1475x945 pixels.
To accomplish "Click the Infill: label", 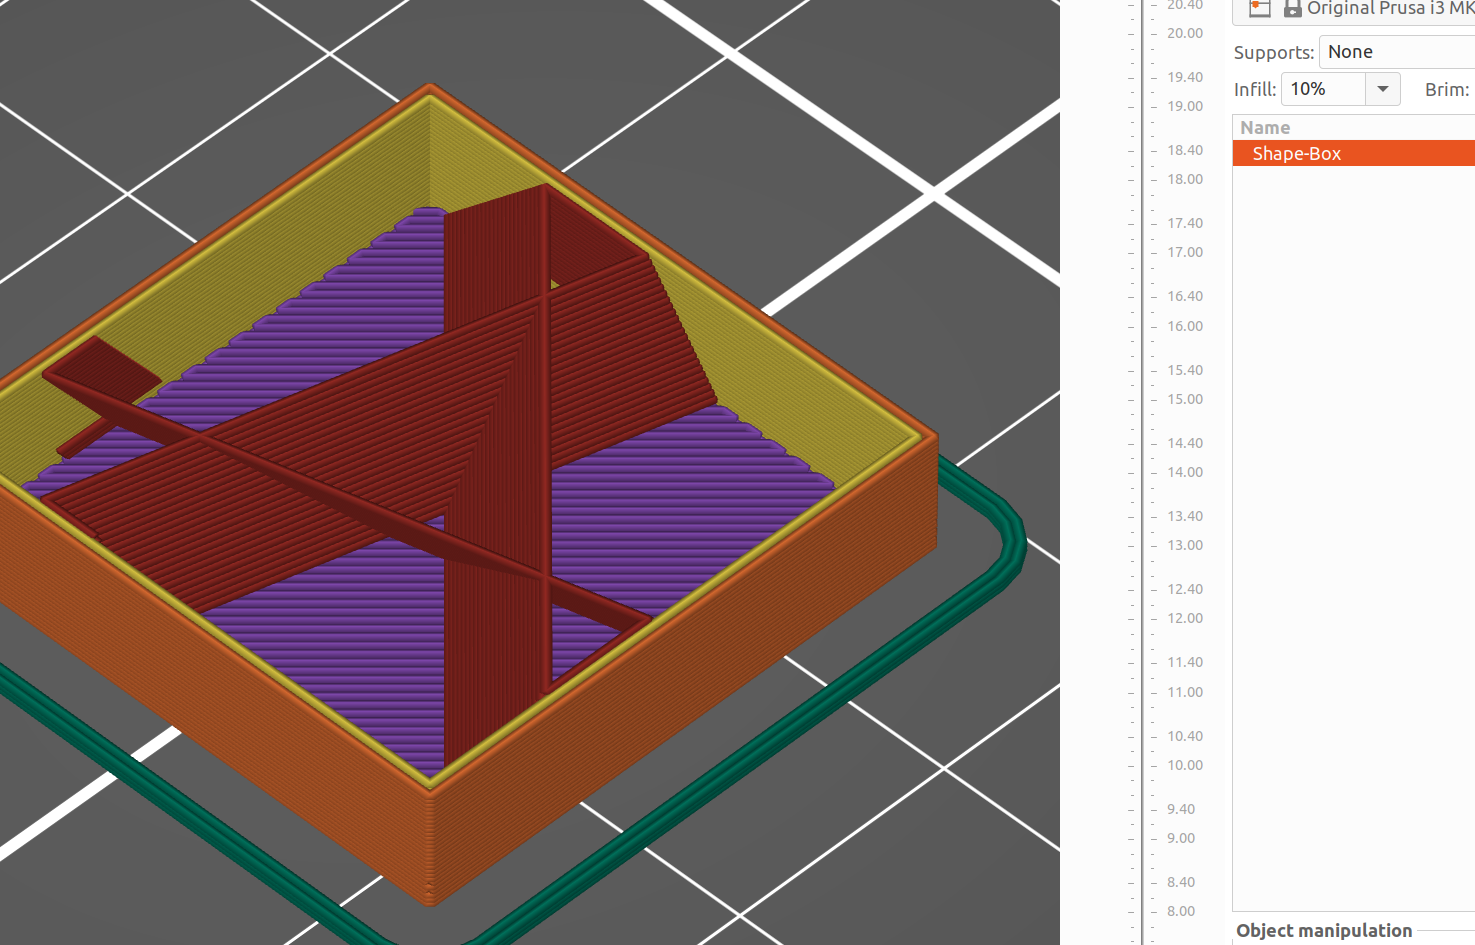I will pos(1255,89).
